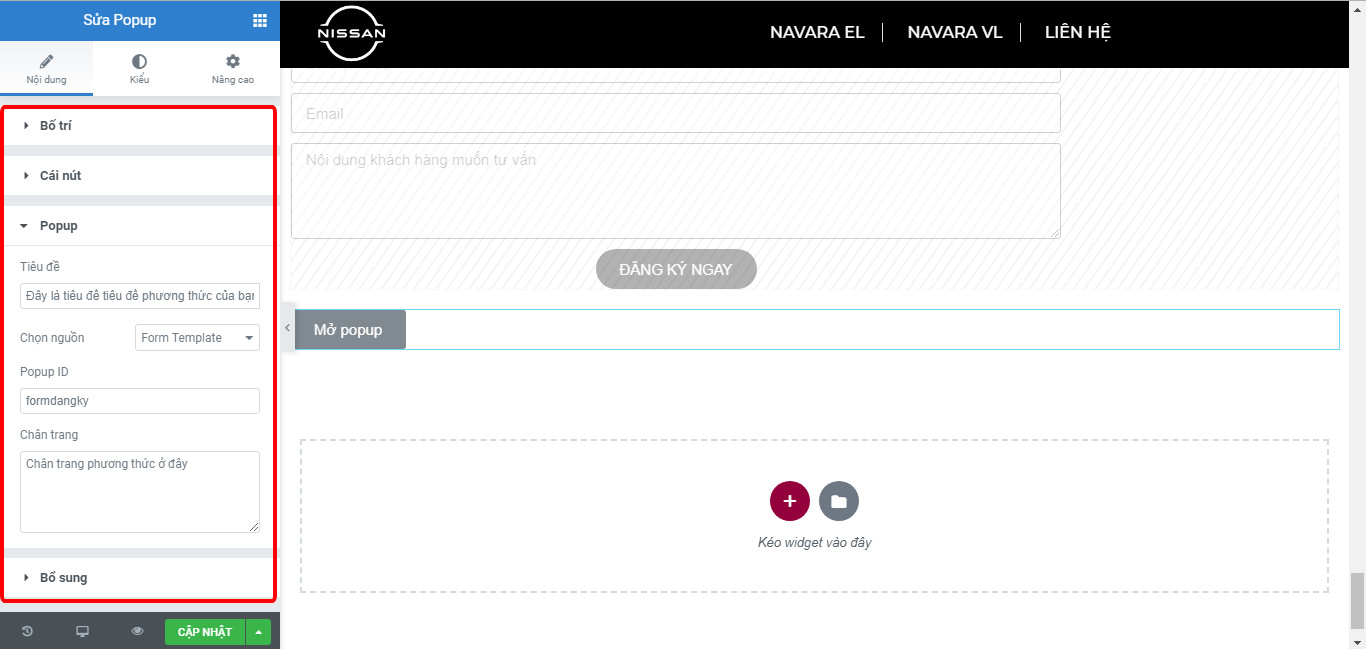Switch to the Kiểu tab
This screenshot has width=1366, height=649.
139,69
